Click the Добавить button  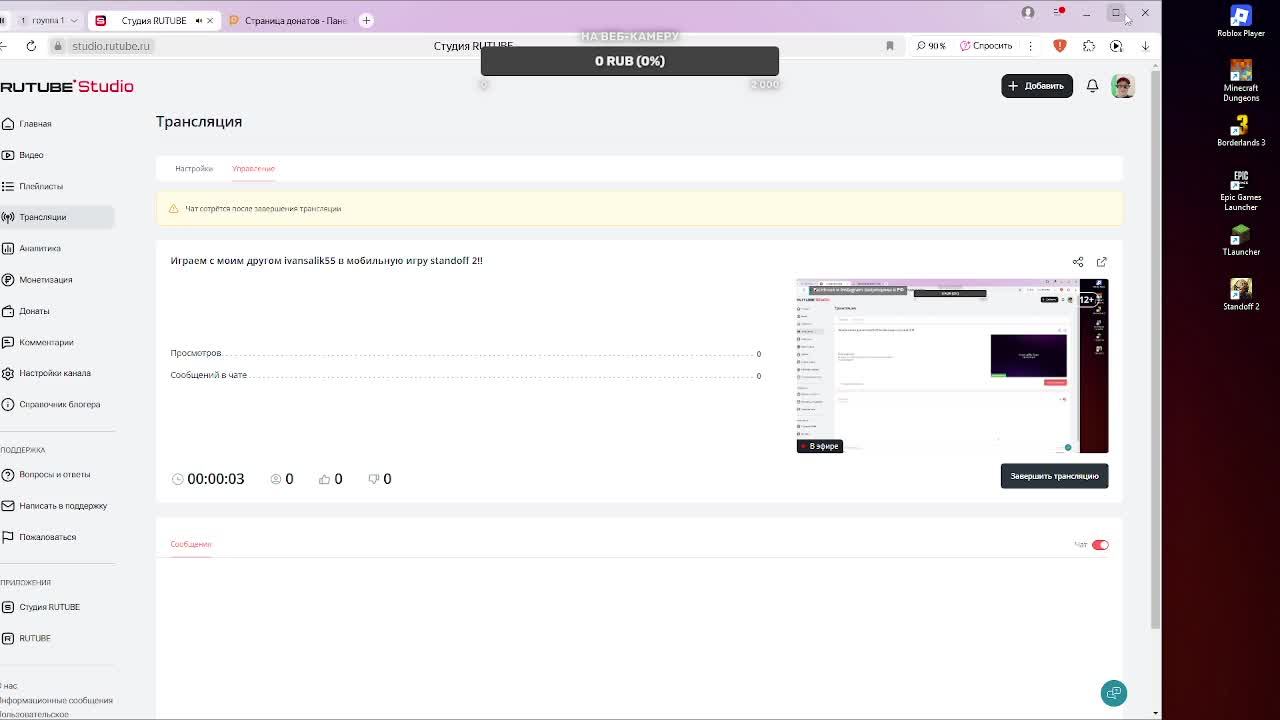click(x=1036, y=86)
